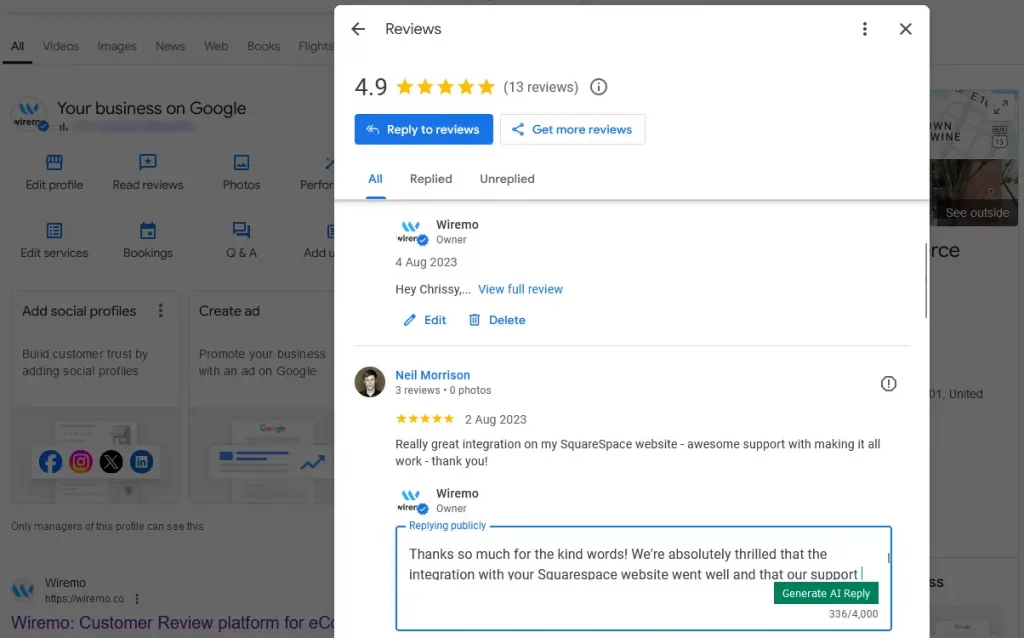Click the Wiremo business logo by Your business on Google
Viewport: 1024px width, 638px height.
point(29,114)
